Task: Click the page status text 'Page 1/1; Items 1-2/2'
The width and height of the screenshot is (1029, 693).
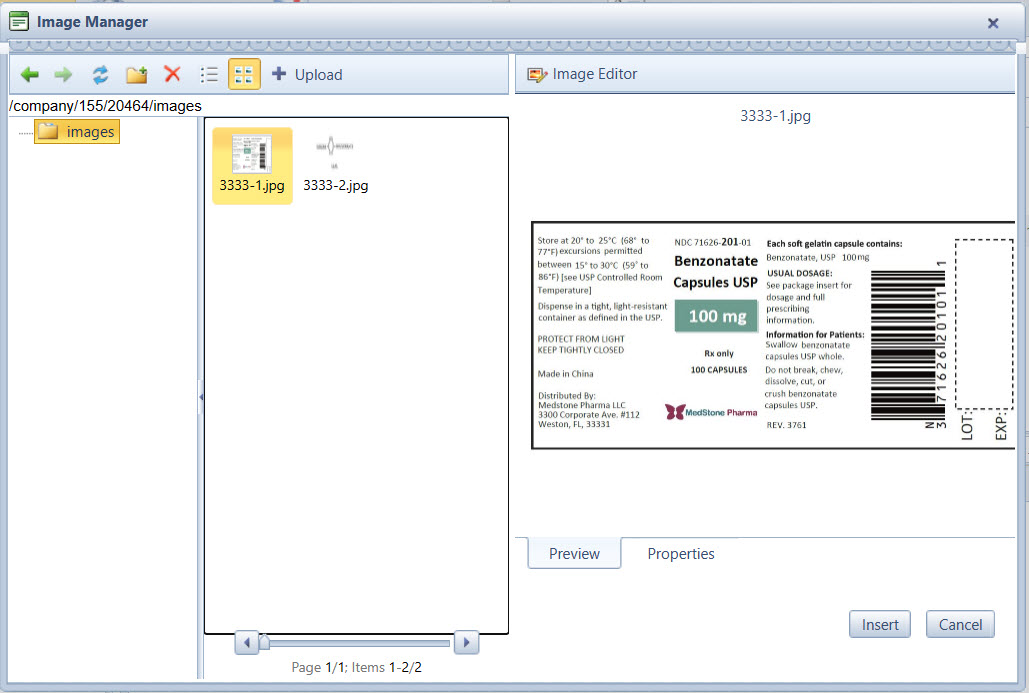Action: coord(356,667)
